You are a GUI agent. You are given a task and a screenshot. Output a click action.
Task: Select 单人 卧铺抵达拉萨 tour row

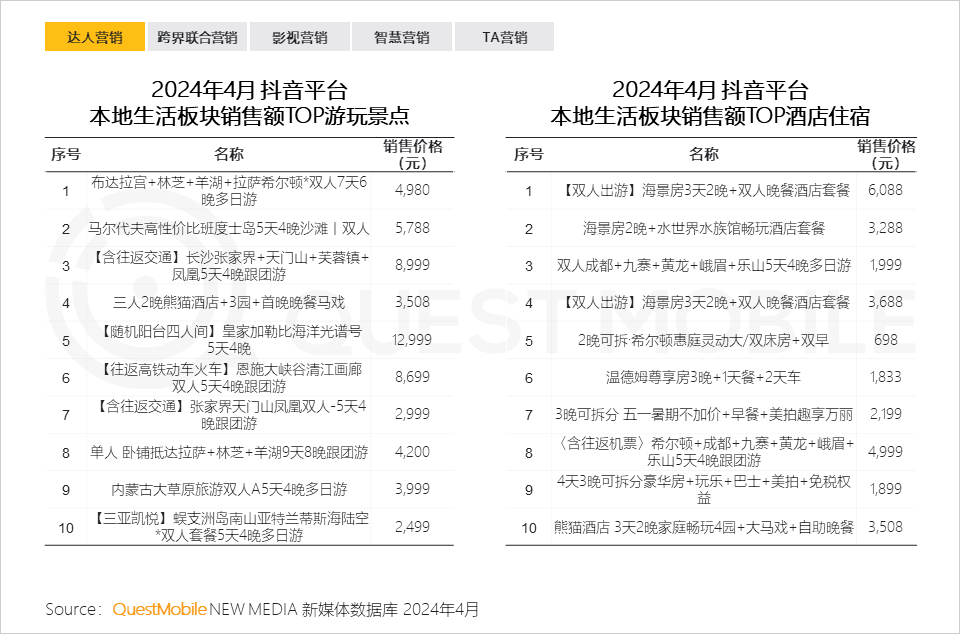229,452
